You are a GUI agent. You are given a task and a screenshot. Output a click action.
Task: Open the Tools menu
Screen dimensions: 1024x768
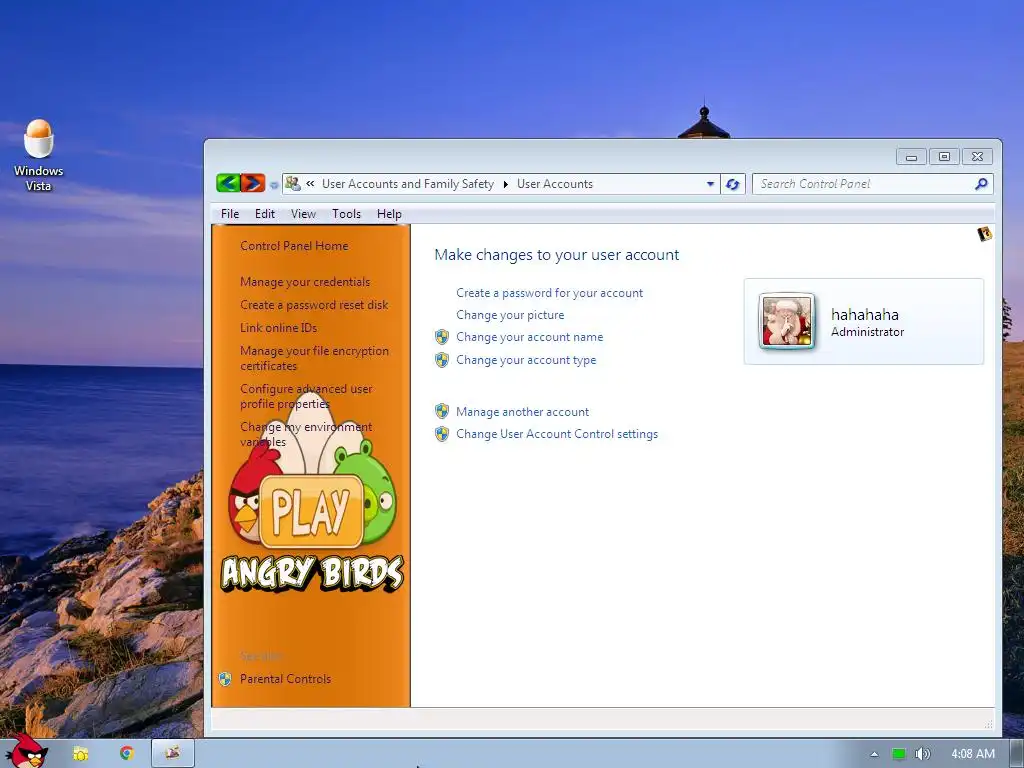click(346, 214)
